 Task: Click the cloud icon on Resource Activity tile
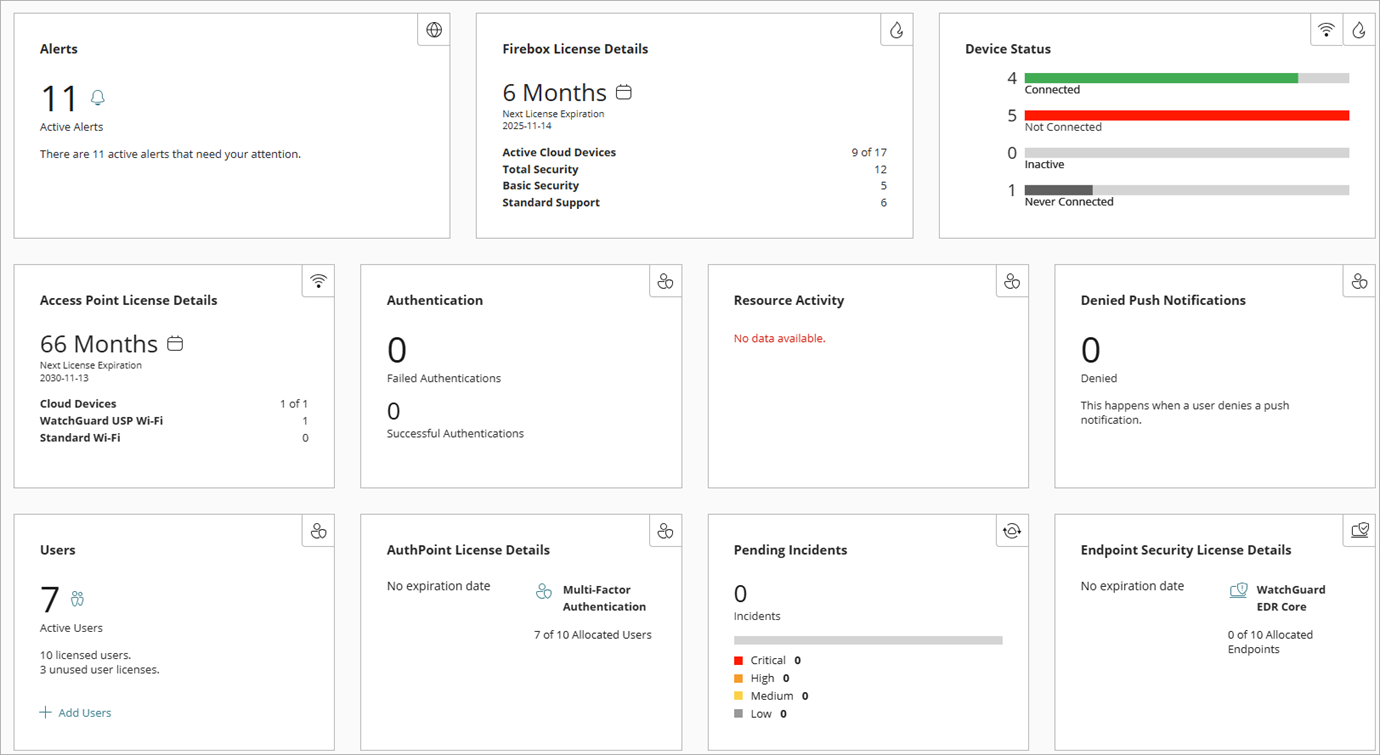[x=1011, y=281]
